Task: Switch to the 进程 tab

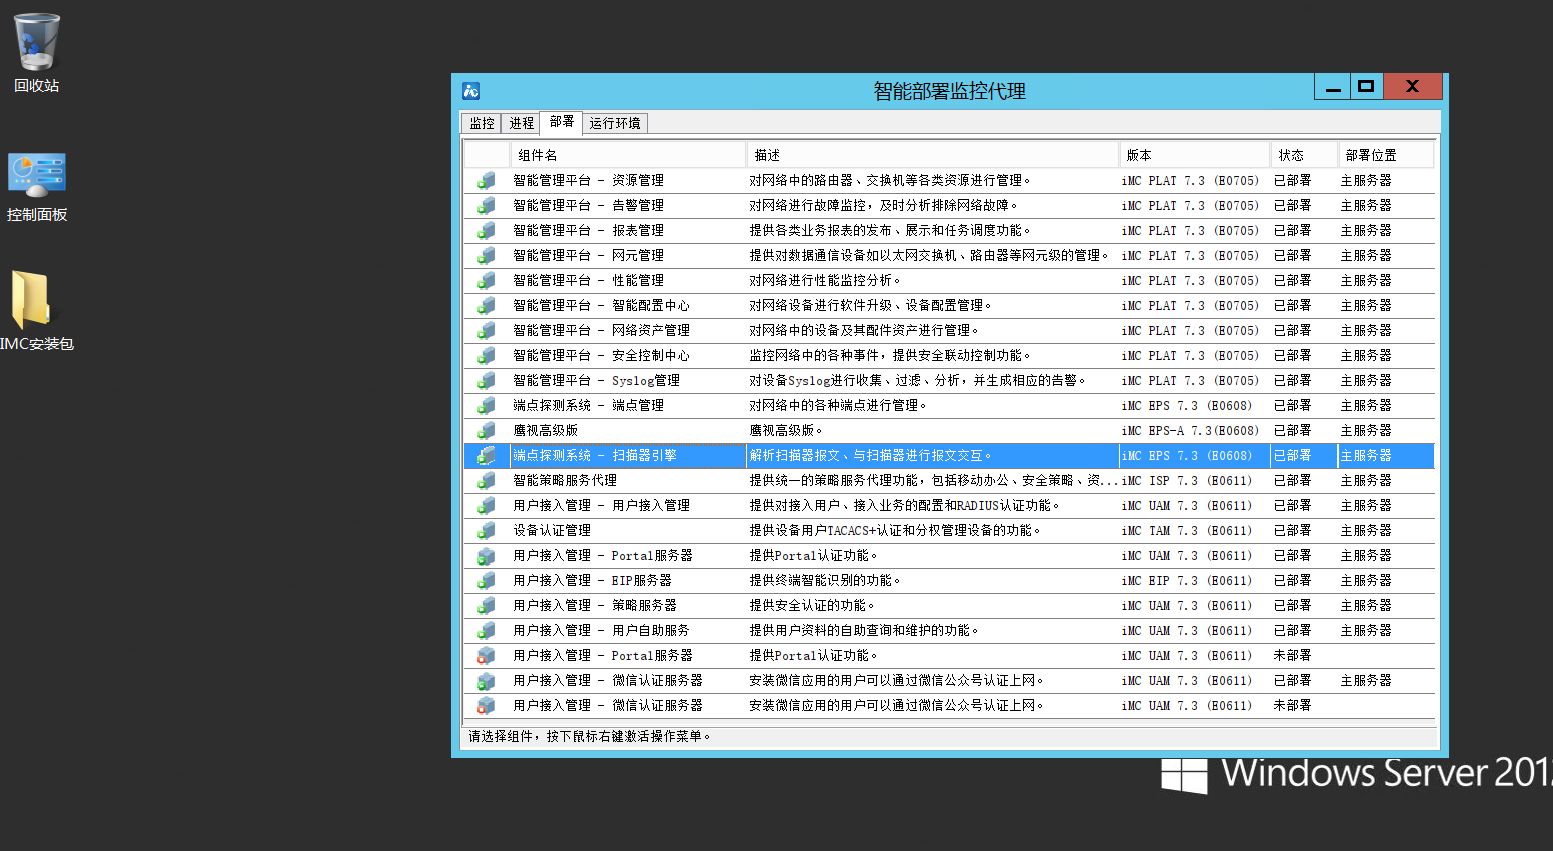Action: coord(521,123)
